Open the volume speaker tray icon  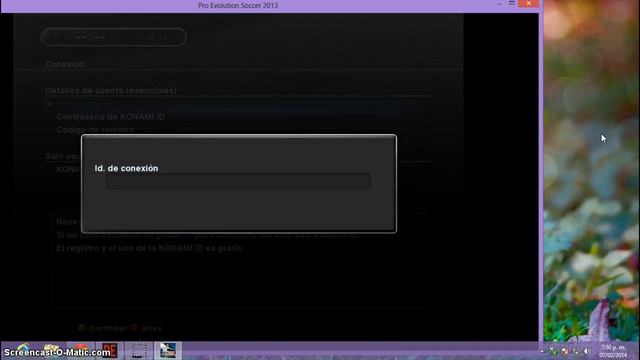click(x=587, y=351)
